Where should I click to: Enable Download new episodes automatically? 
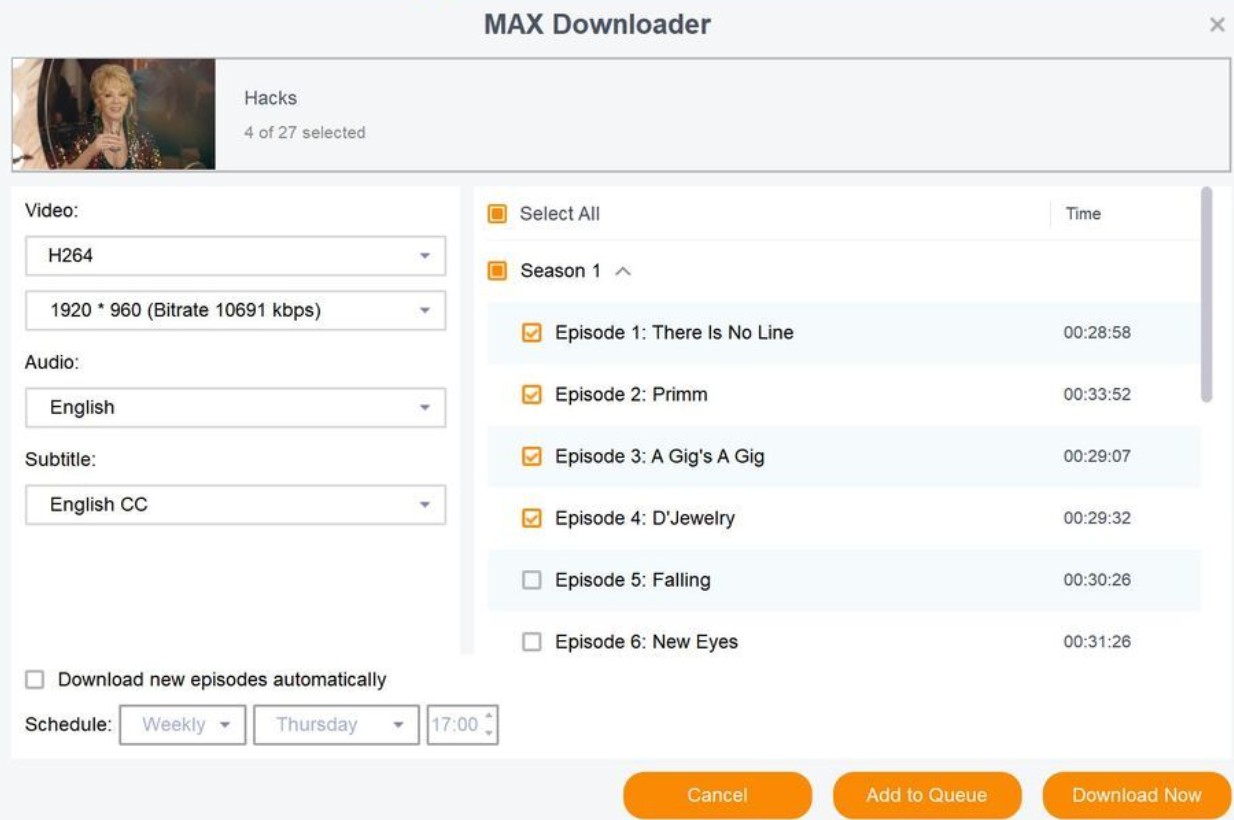(x=35, y=680)
